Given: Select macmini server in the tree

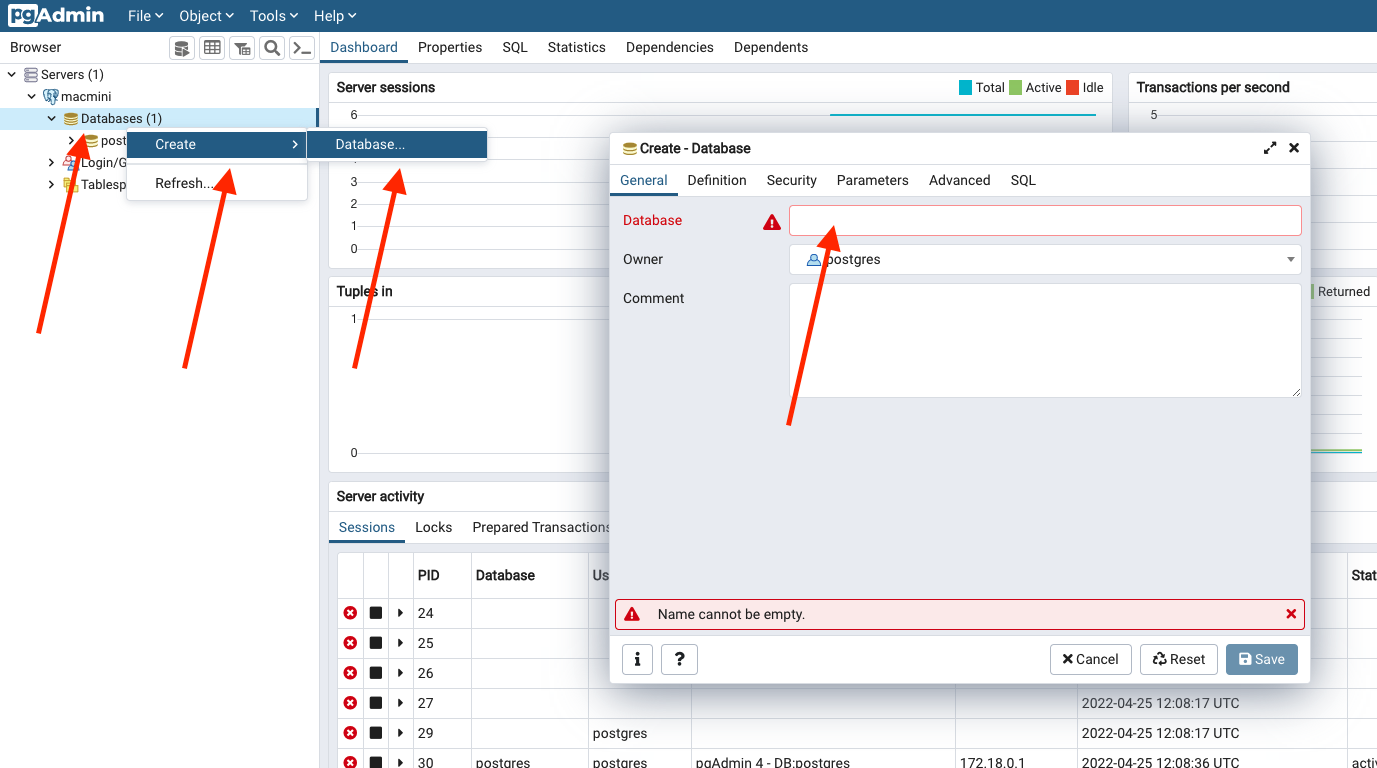Looking at the screenshot, I should (86, 97).
